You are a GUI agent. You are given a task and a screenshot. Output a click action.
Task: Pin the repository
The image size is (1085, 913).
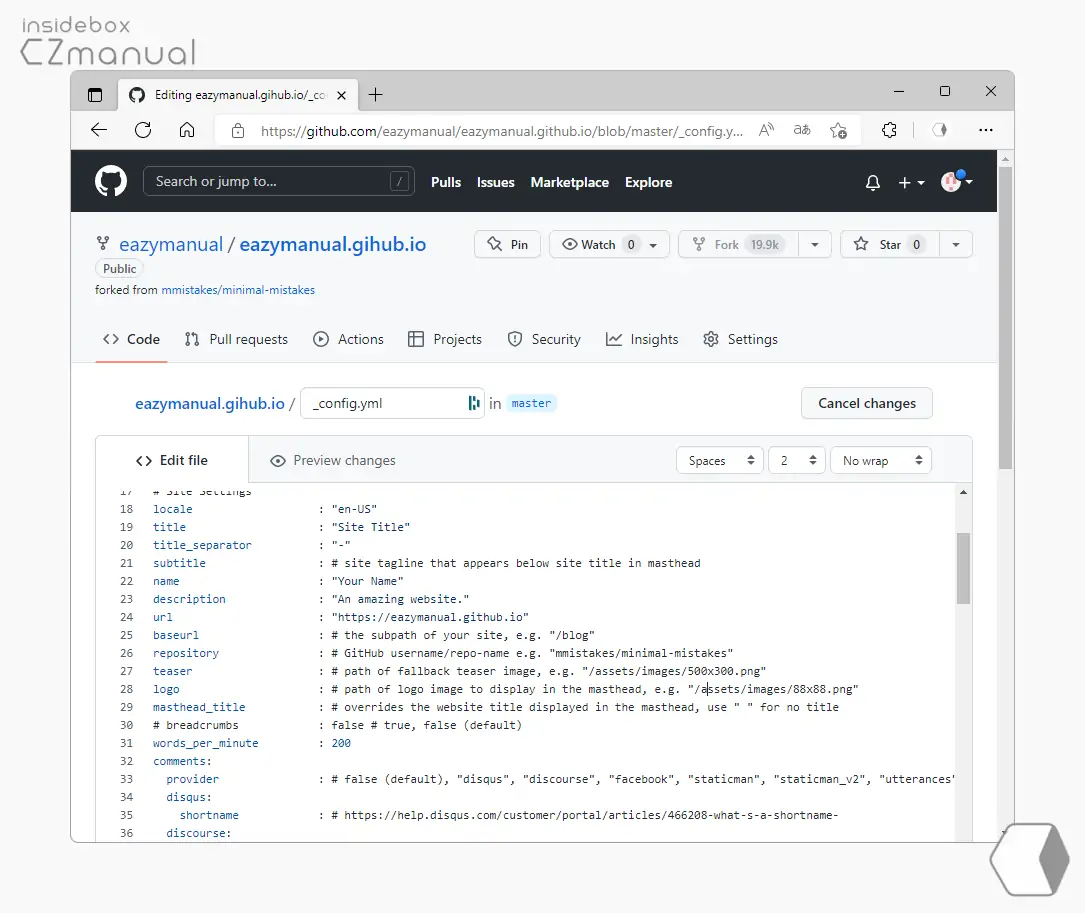click(507, 244)
